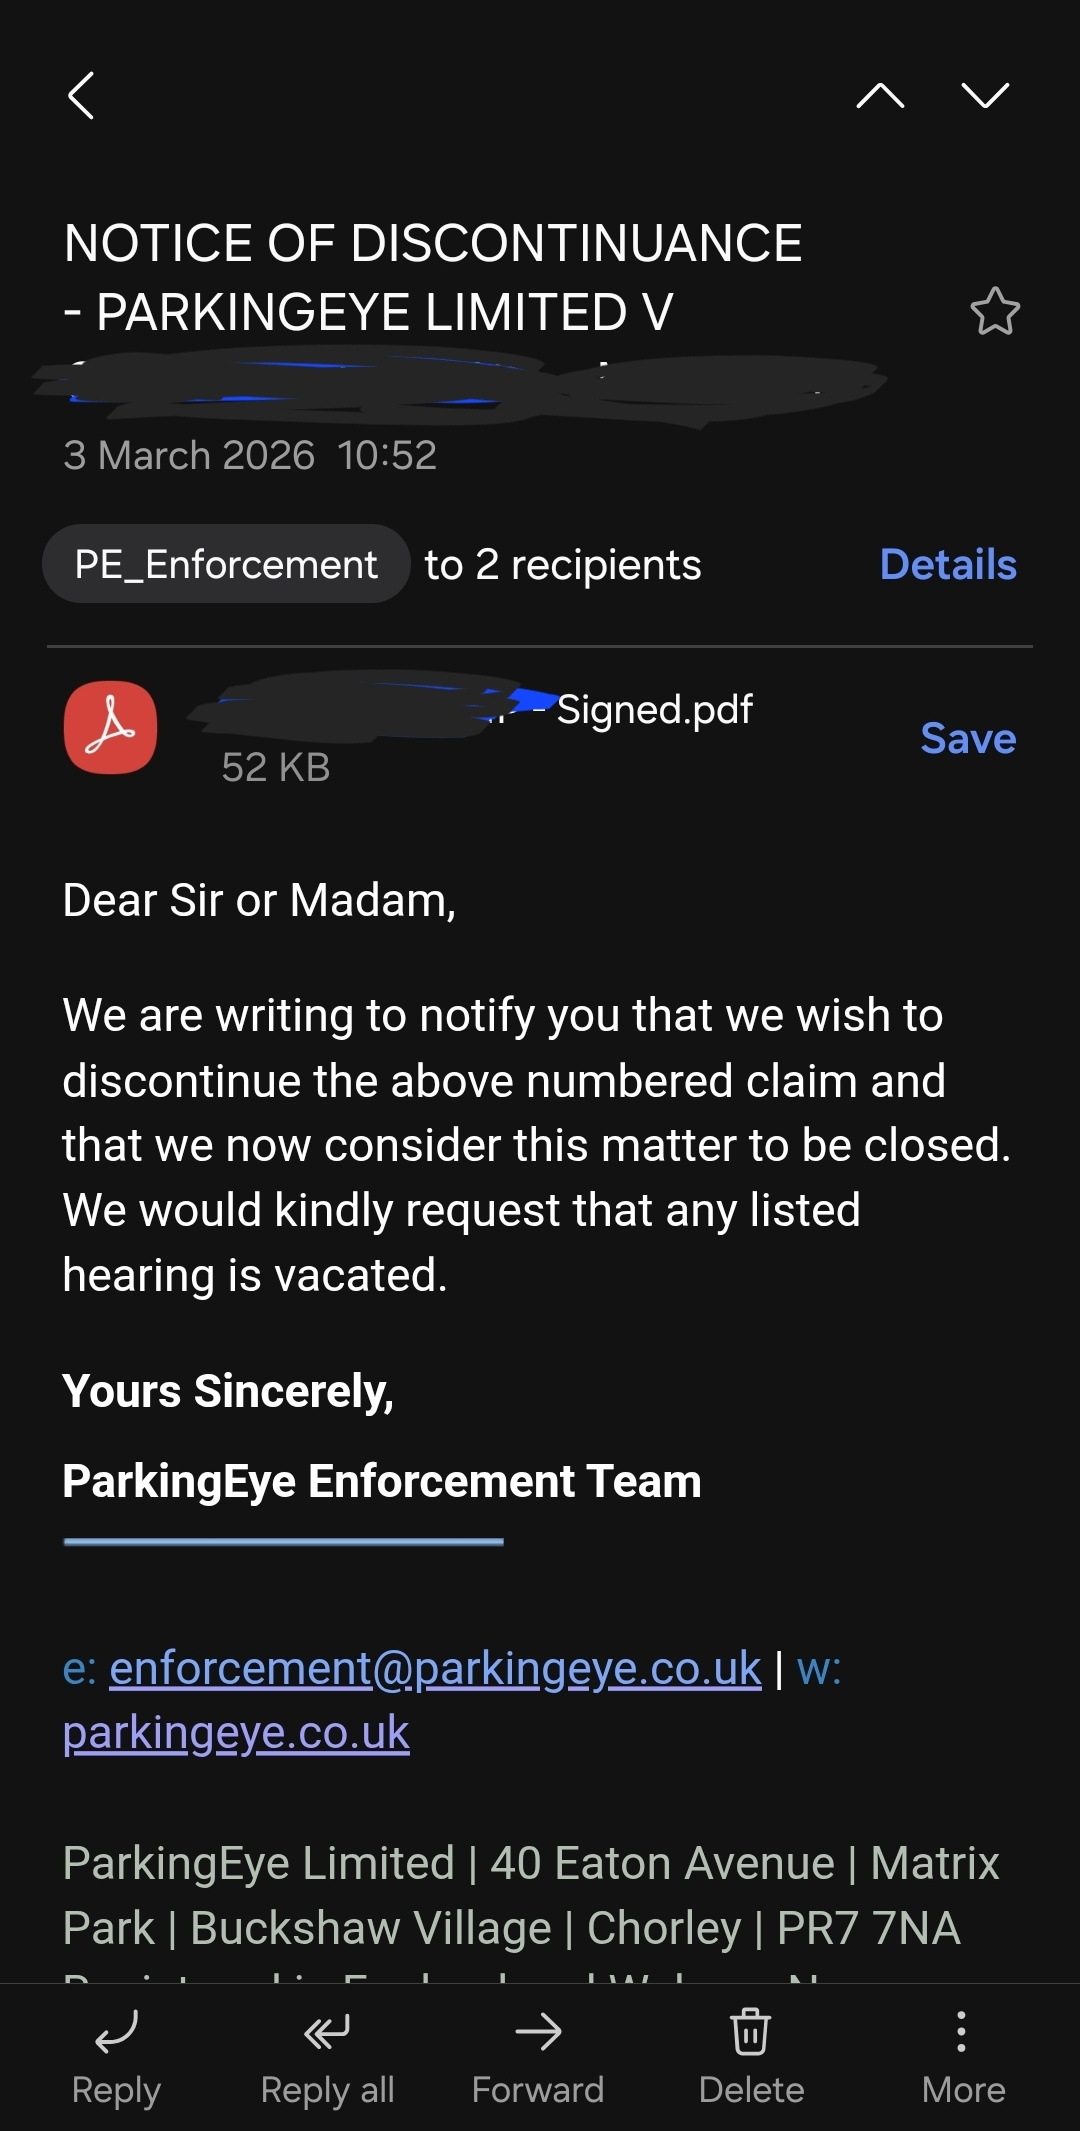Screen dimensions: 1080x2131
Task: Tap the Reply all icon
Action: (327, 2032)
